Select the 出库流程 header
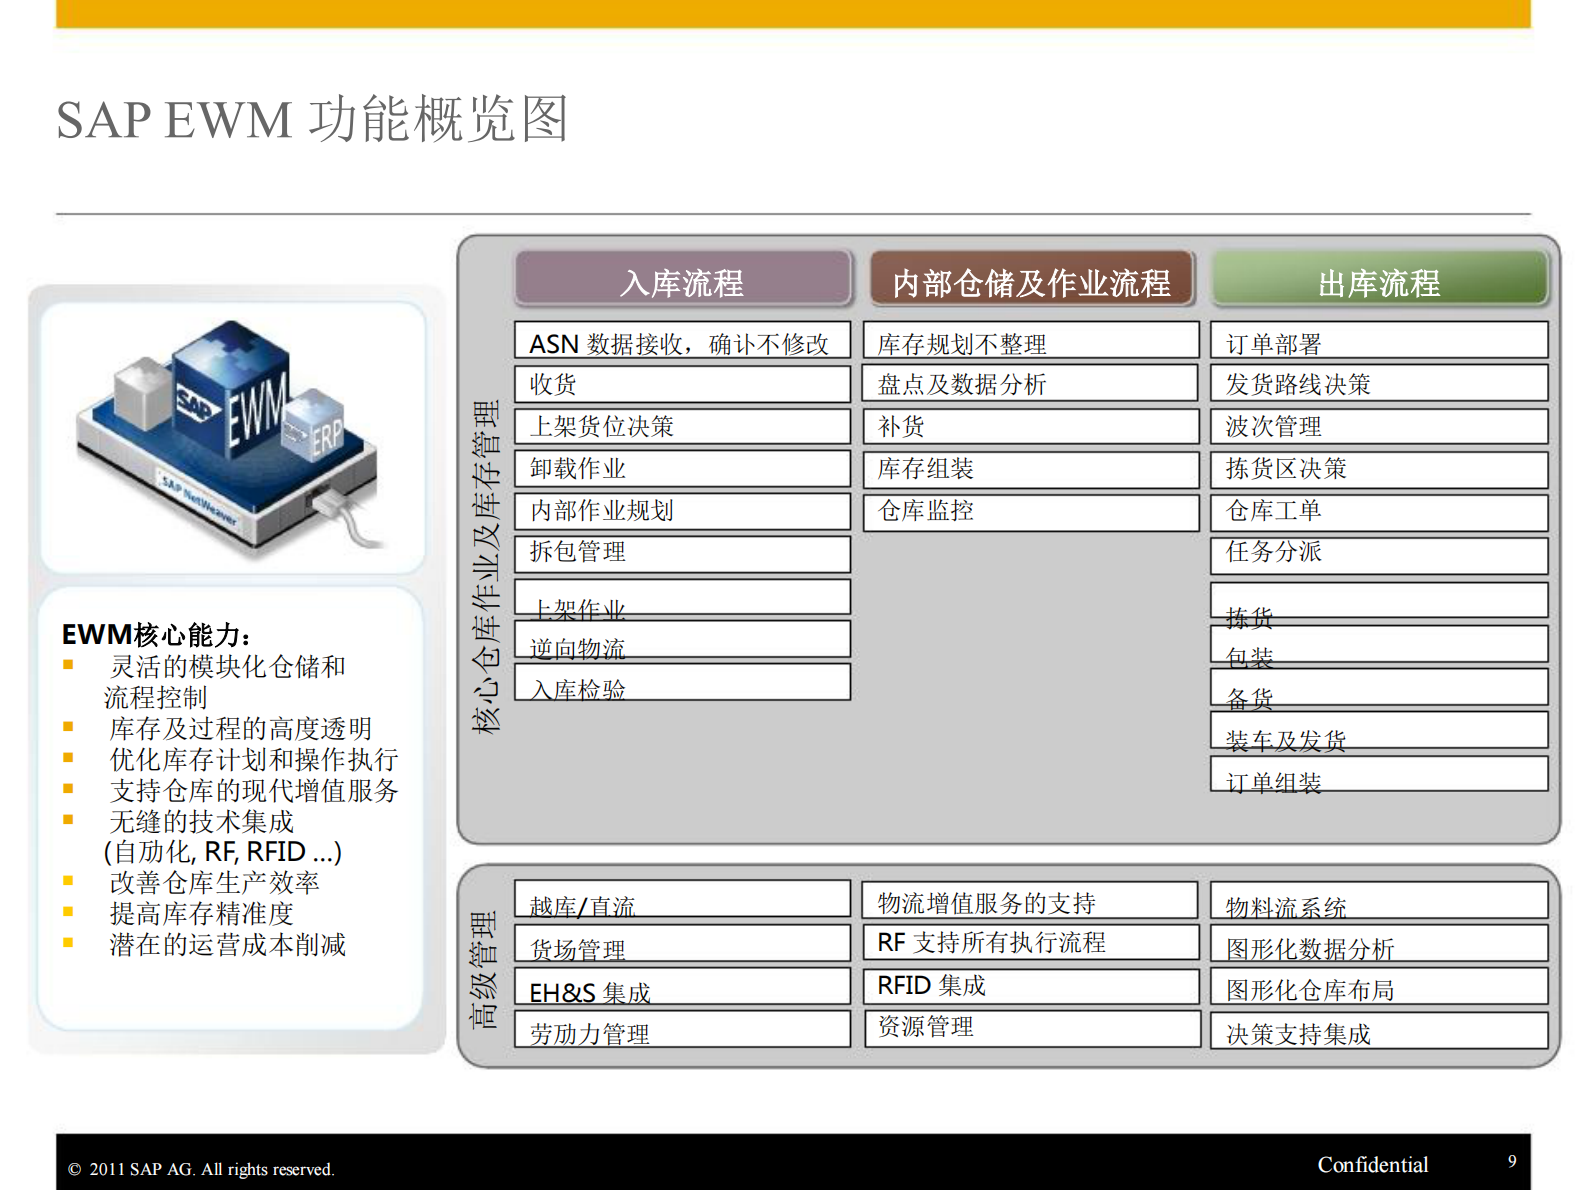This screenshot has height=1190, width=1587. [1379, 279]
